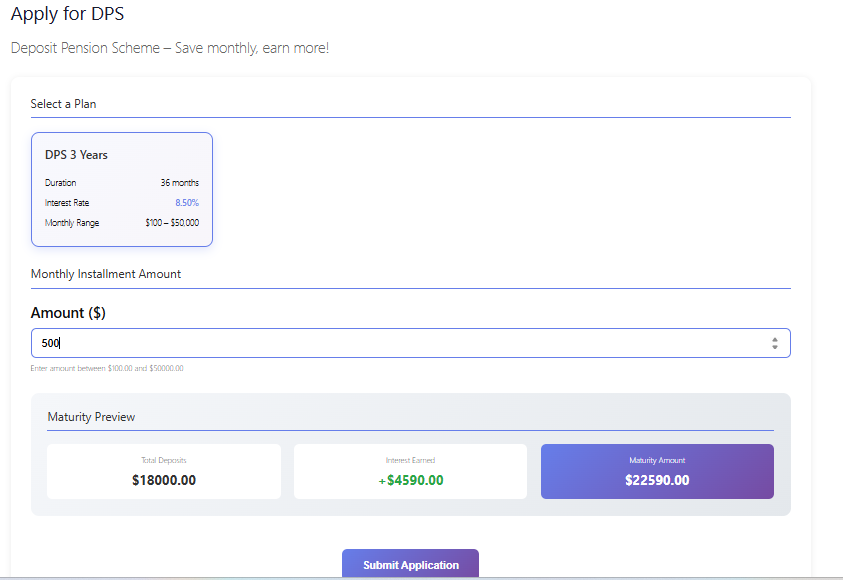The image size is (843, 580).
Task: Click the purple Maturity Amount card
Action: pyautogui.click(x=657, y=471)
